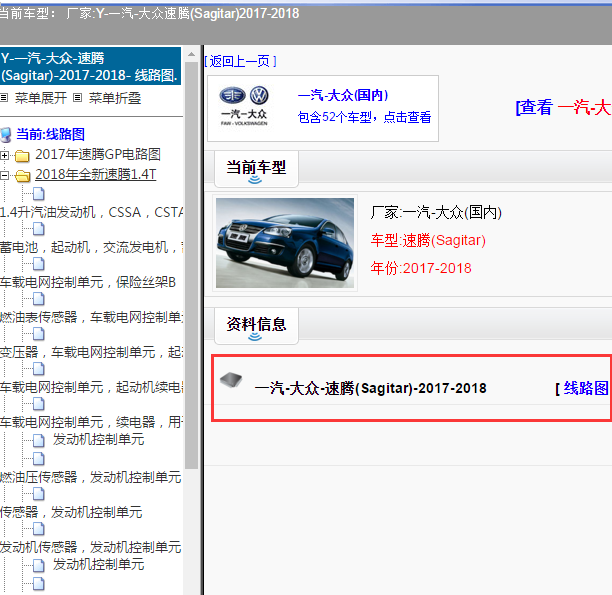This screenshot has height=595, width=612.
Task: Click page icon above 燃油压传感器
Action: click(39, 458)
